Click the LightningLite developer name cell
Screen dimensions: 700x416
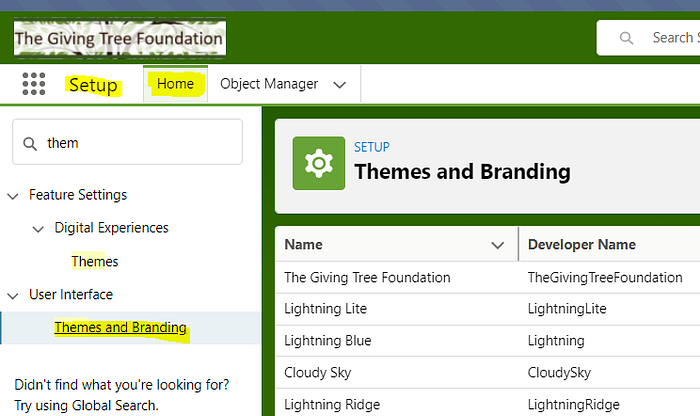pyautogui.click(x=567, y=309)
